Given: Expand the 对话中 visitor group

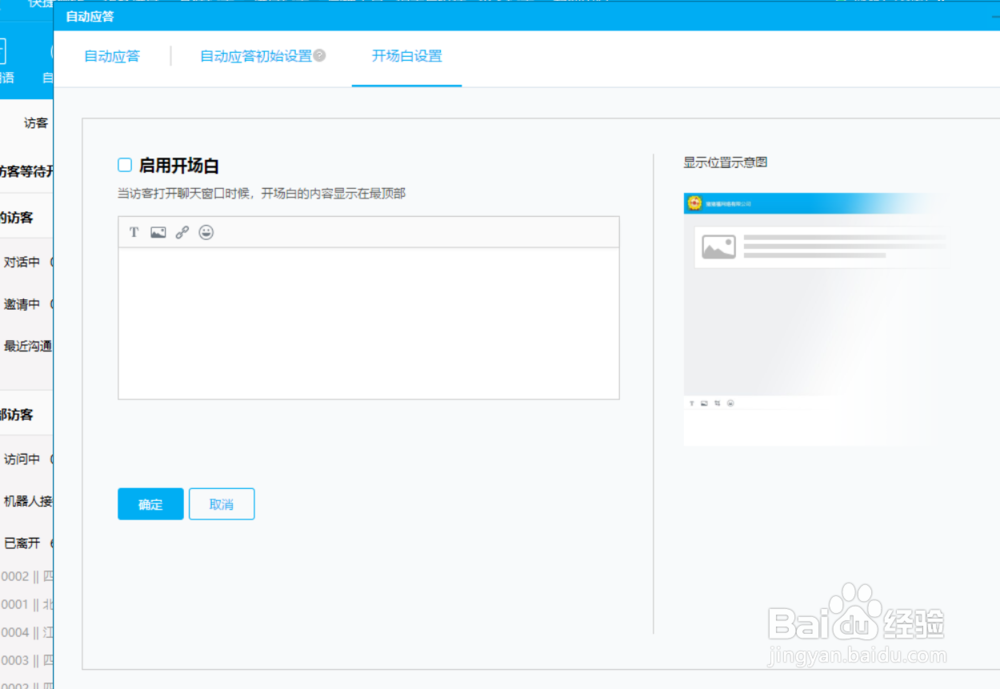Looking at the screenshot, I should [x=21, y=262].
